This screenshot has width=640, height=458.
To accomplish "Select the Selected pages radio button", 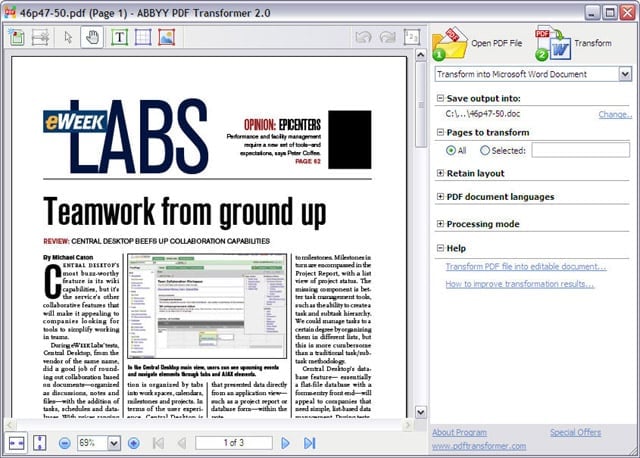I will [x=484, y=151].
